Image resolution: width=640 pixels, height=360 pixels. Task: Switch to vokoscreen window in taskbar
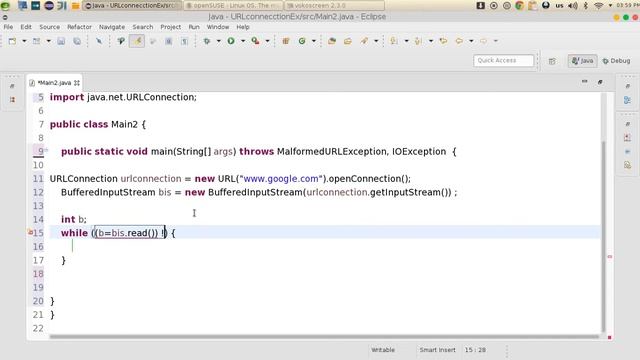(334, 6)
